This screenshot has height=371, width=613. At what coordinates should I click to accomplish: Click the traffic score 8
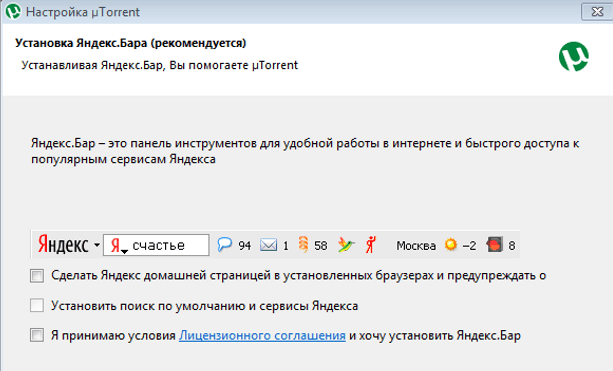(512, 246)
